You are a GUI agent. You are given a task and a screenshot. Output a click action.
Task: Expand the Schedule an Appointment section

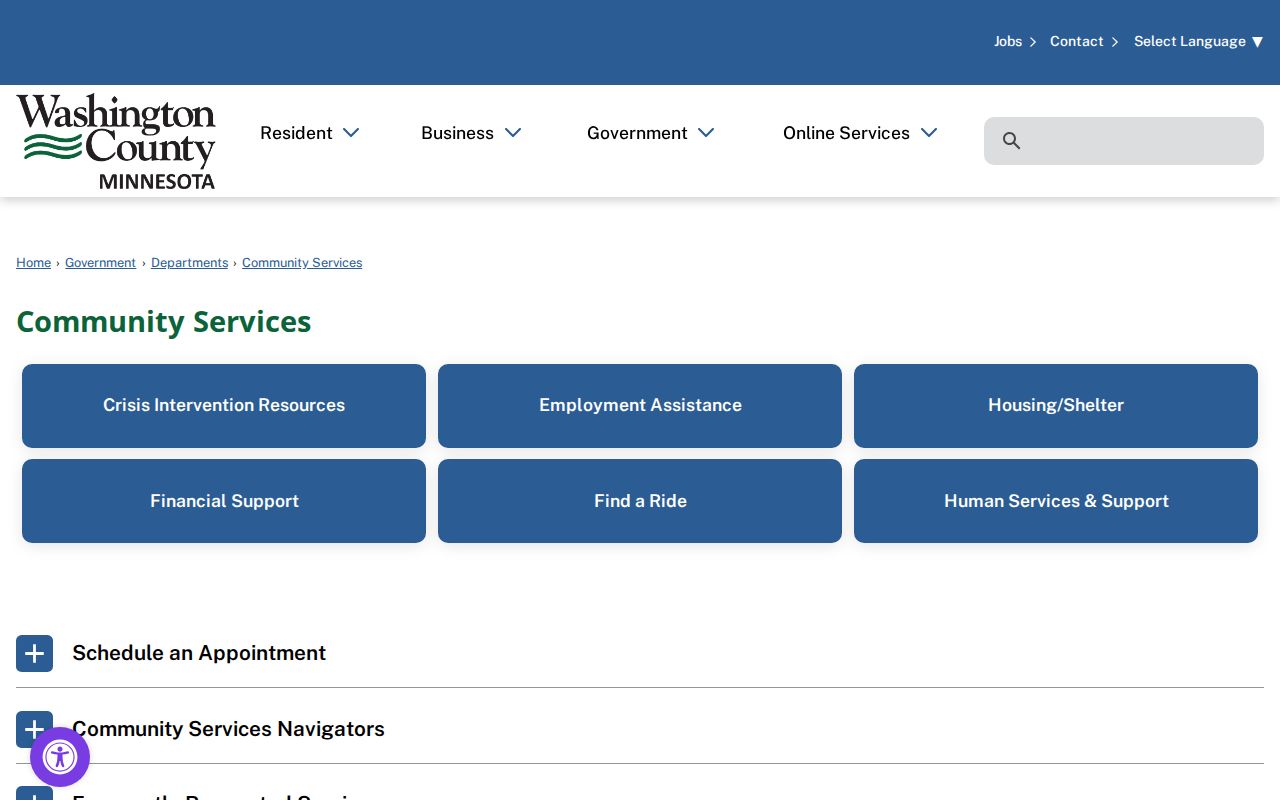[34, 653]
